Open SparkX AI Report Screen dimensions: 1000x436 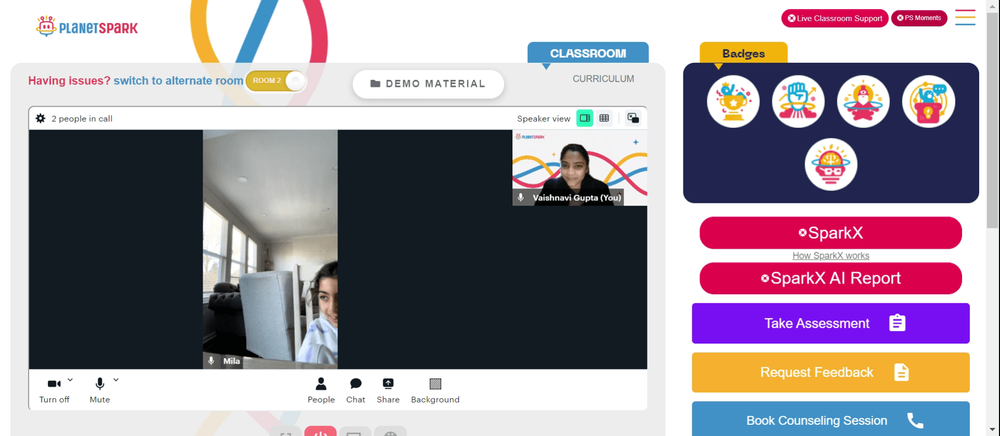pyautogui.click(x=830, y=279)
